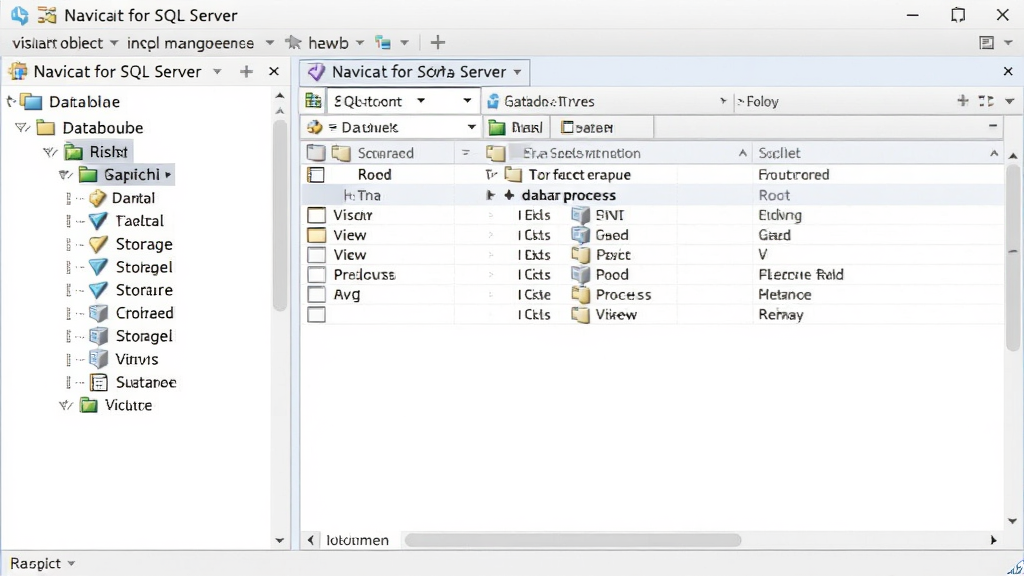Toggle the Avg row checkbox
The image size is (1024, 576).
pos(316,295)
